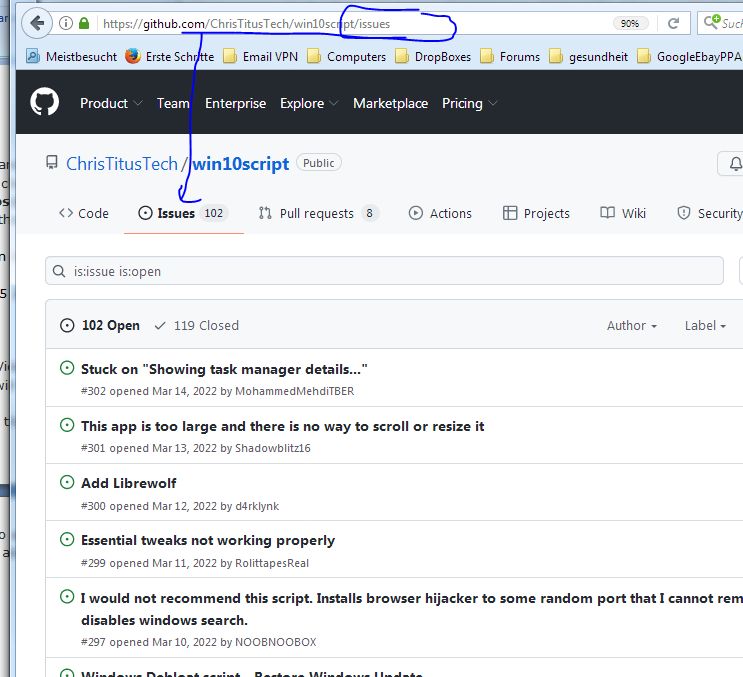Open Marketplace in the GitHub header
Image resolution: width=743 pixels, height=677 pixels.
tap(390, 103)
